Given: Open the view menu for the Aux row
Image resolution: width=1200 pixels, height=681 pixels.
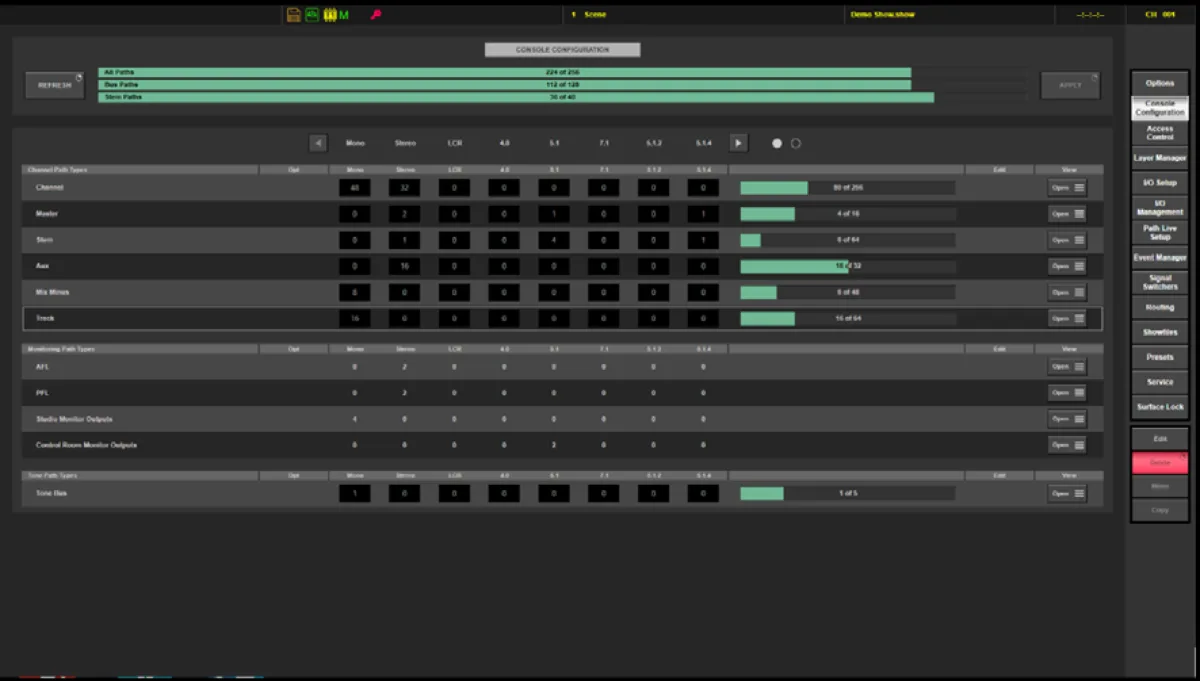Looking at the screenshot, I should pyautogui.click(x=1068, y=266).
